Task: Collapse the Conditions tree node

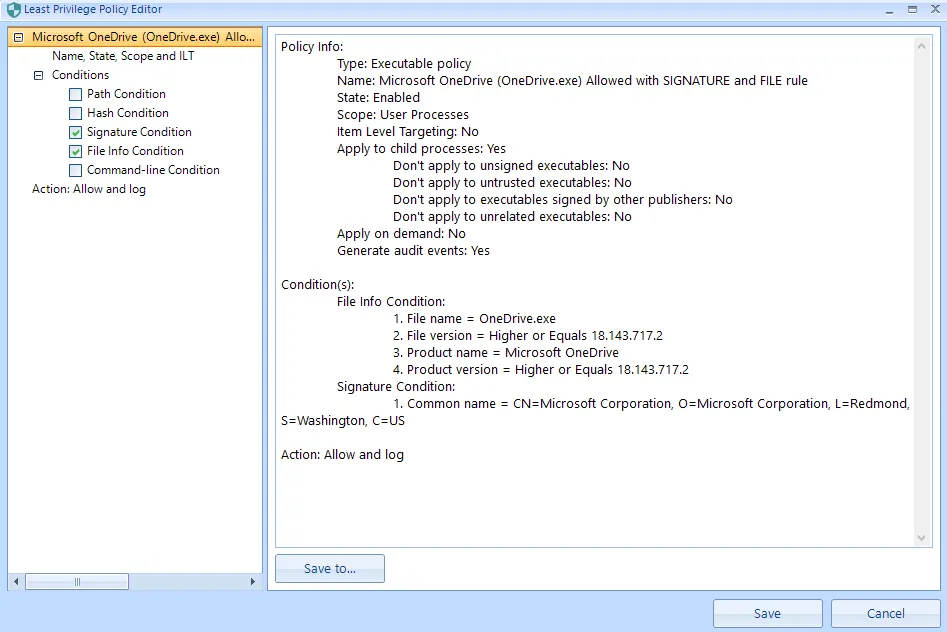Action: (38, 75)
